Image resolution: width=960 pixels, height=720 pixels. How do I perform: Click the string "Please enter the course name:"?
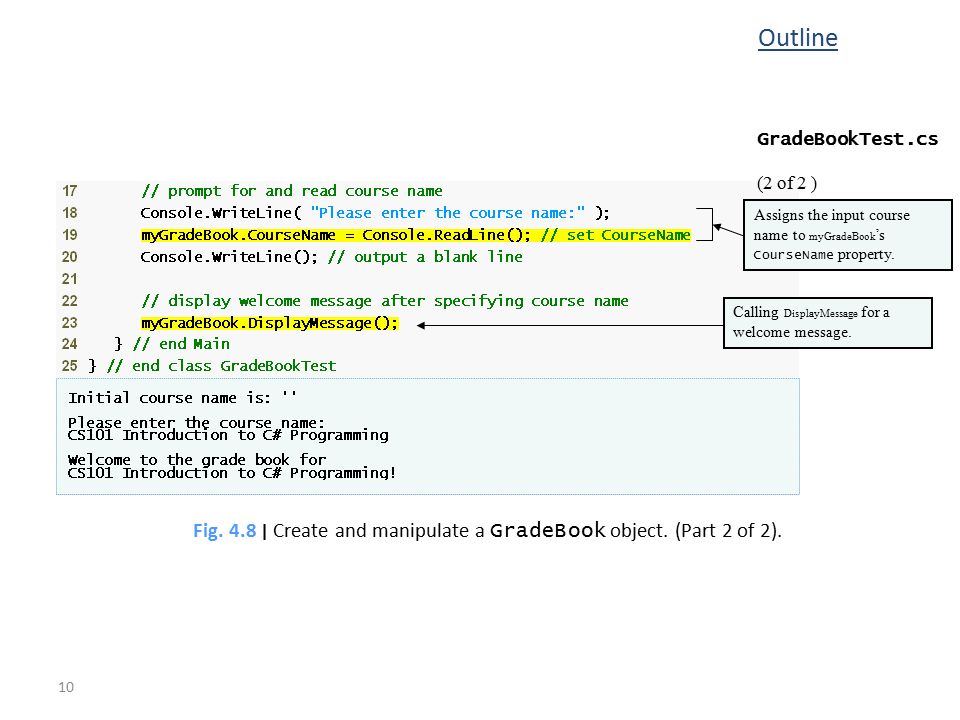(448, 213)
